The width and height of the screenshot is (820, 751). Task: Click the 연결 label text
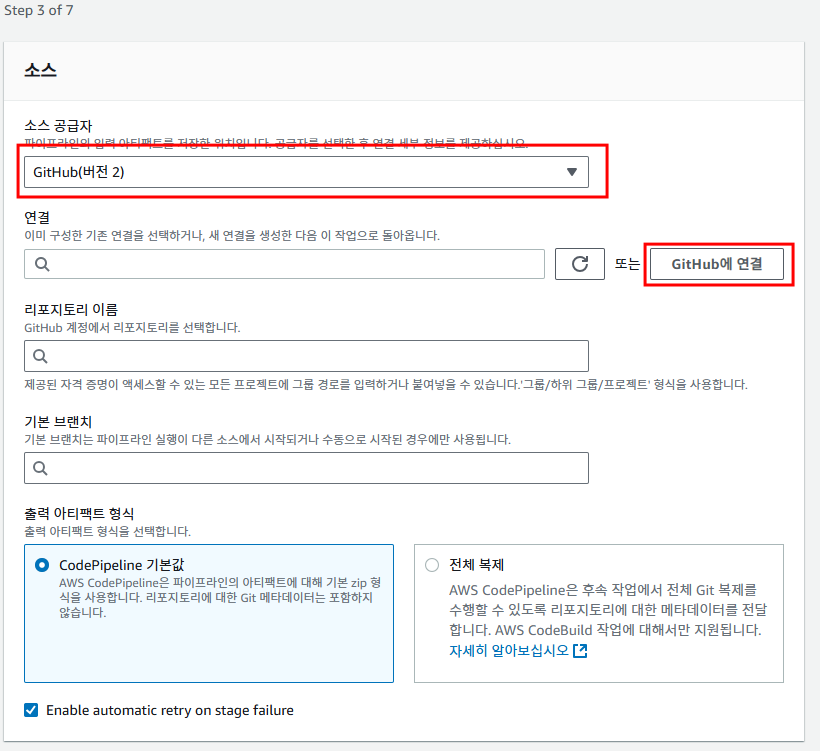pyautogui.click(x=37, y=218)
